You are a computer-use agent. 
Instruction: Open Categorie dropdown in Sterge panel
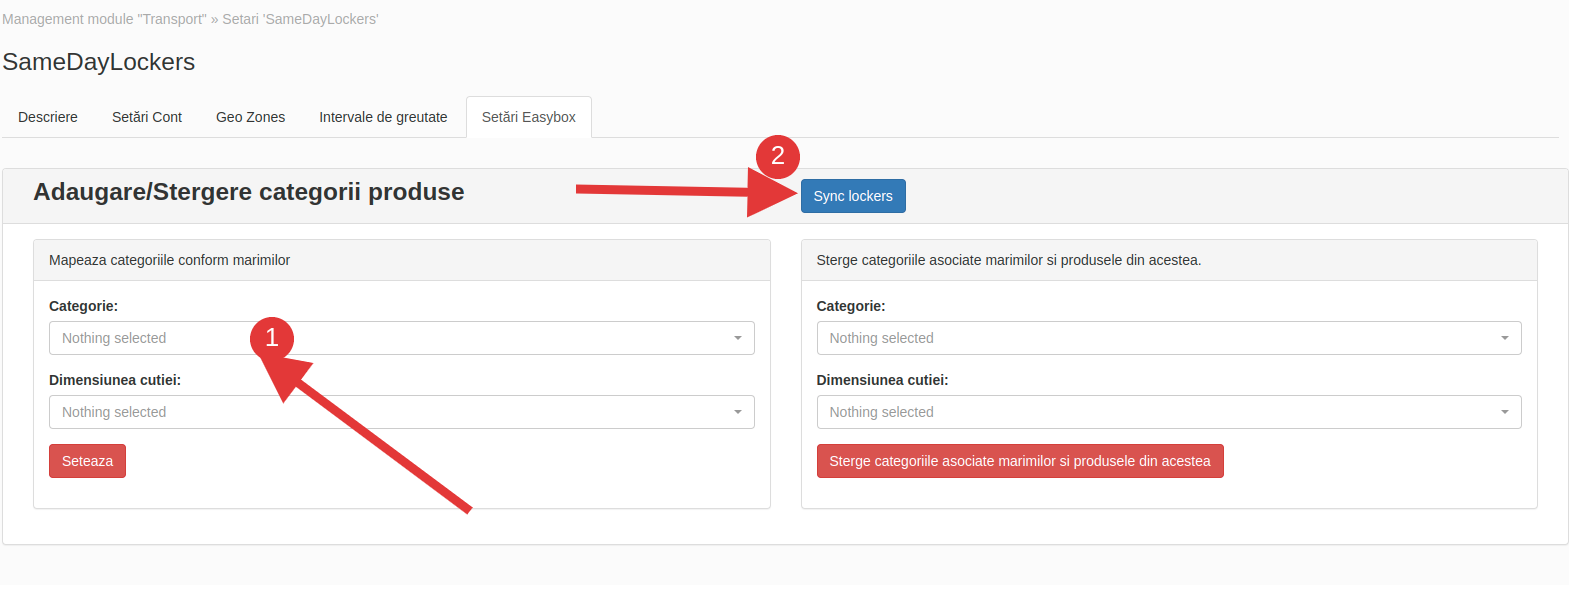[x=1169, y=338]
